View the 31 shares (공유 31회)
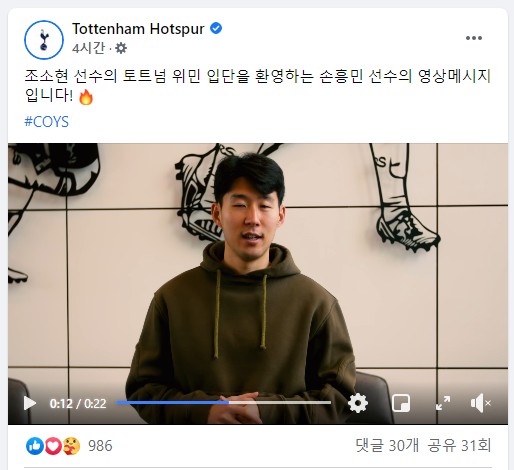Image resolution: width=514 pixels, height=470 pixels. pos(459,446)
